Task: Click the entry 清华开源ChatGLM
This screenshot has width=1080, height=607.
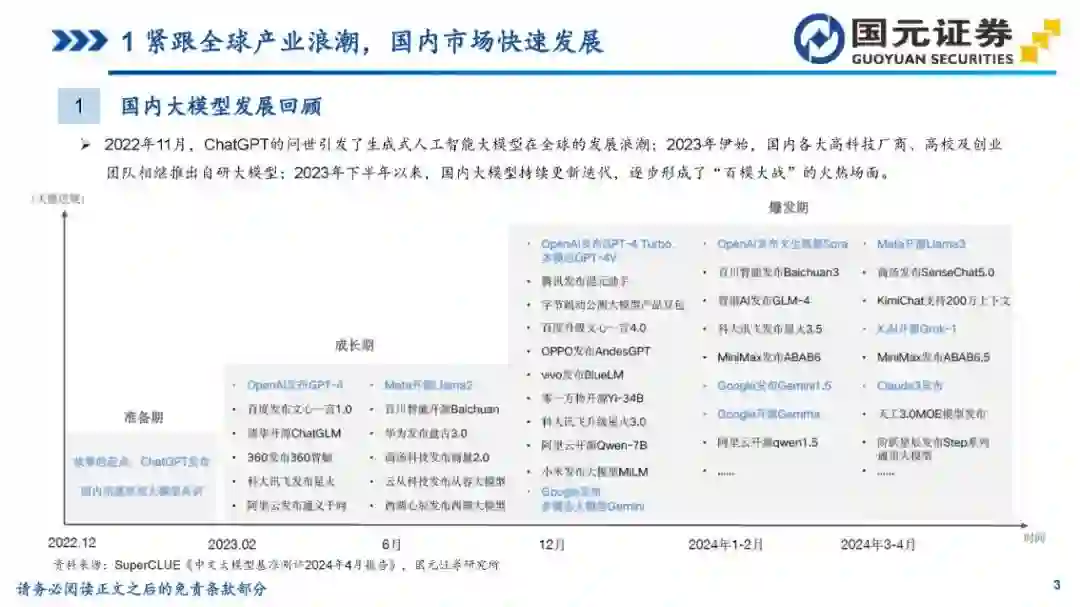Action: [x=294, y=433]
